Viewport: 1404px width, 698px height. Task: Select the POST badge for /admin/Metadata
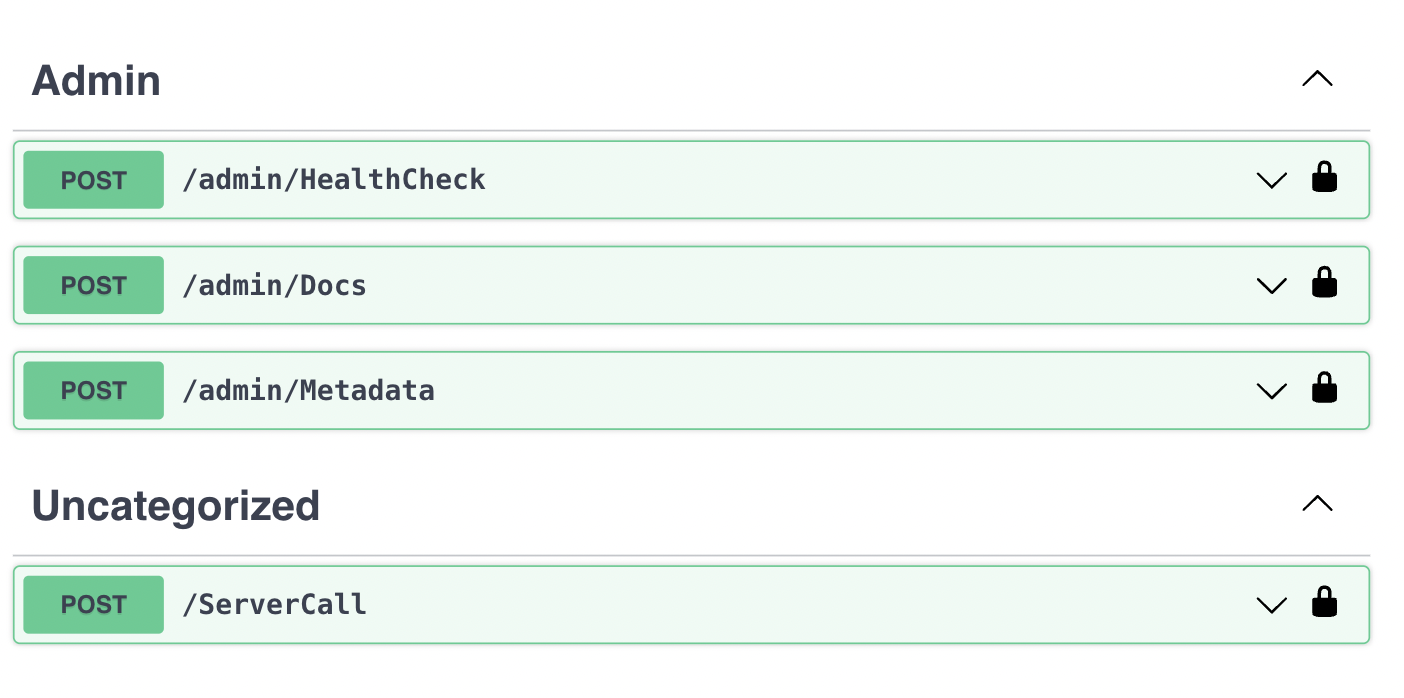(x=94, y=390)
